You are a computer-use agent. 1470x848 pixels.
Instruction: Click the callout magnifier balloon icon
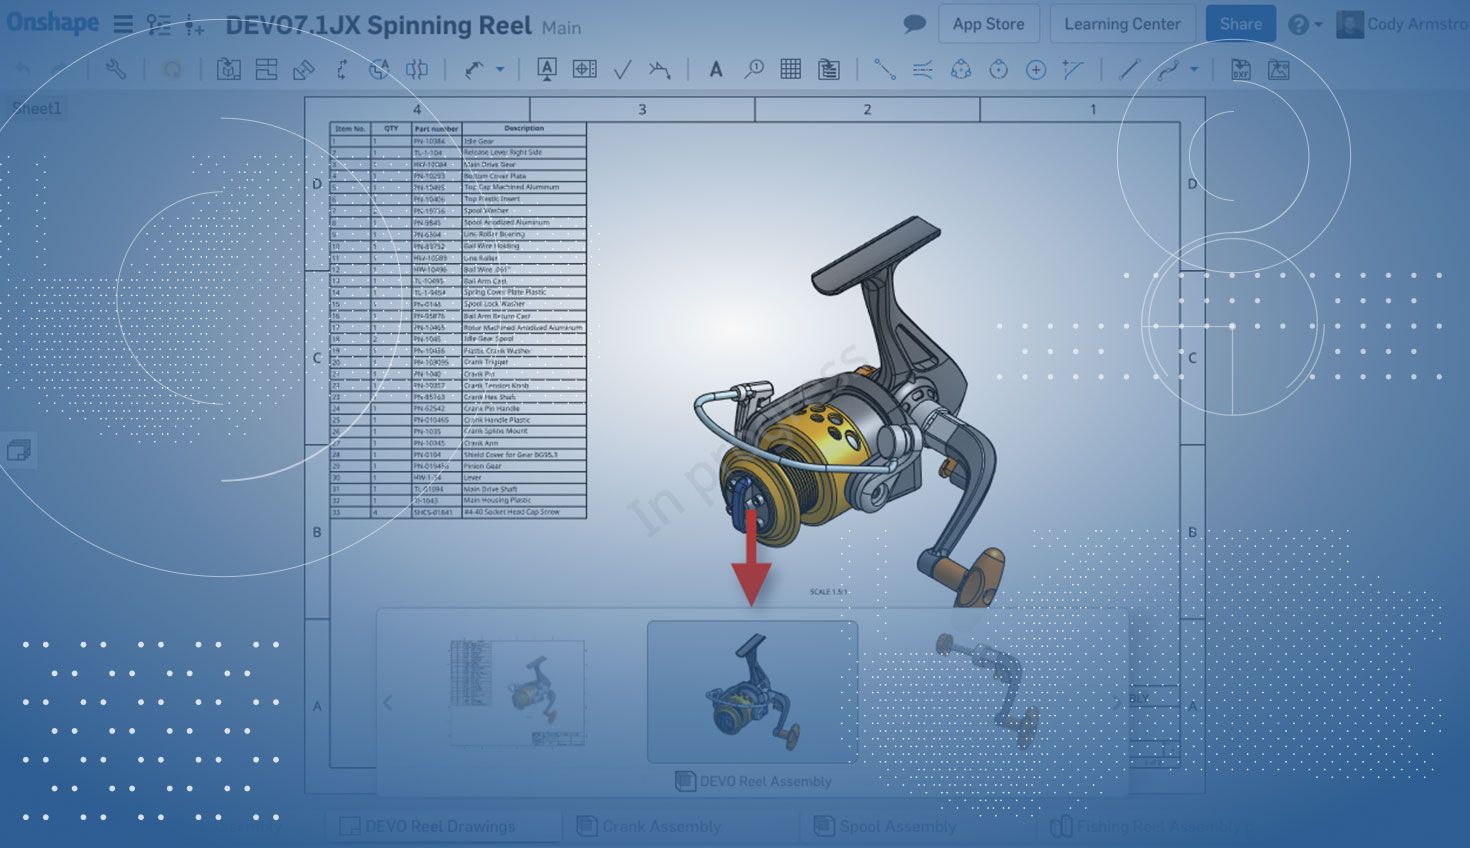coord(754,69)
